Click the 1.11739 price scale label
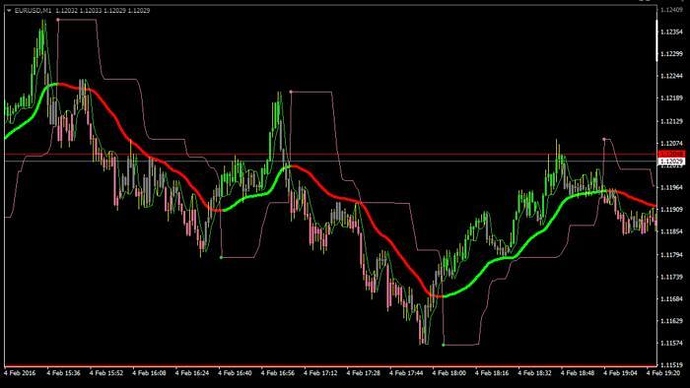The height and width of the screenshot is (388, 690). pyautogui.click(x=672, y=277)
